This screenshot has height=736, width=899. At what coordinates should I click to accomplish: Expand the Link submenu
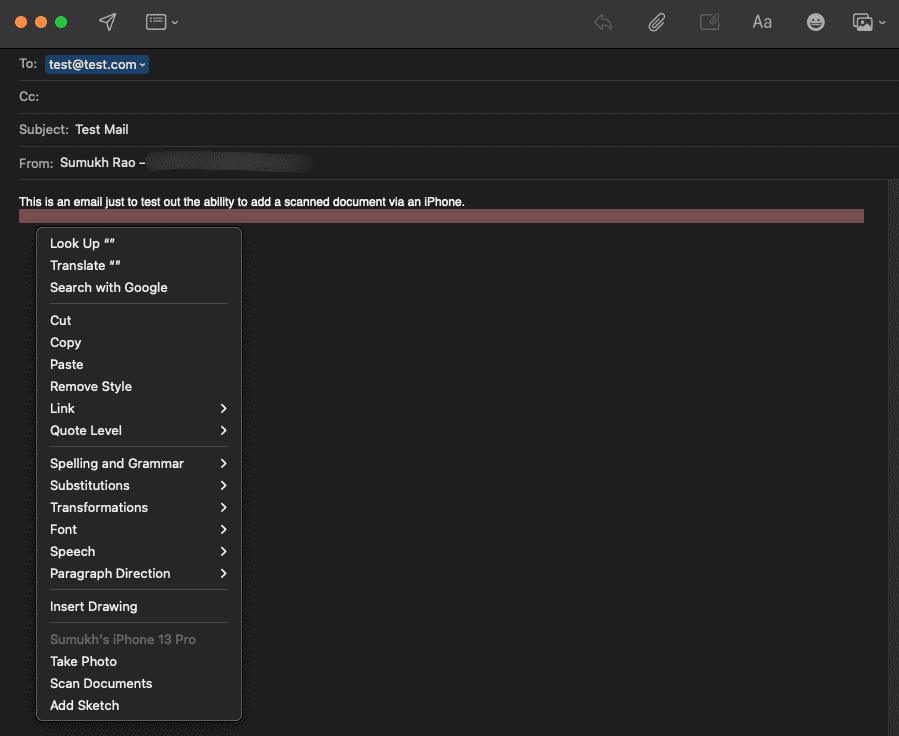(x=139, y=408)
